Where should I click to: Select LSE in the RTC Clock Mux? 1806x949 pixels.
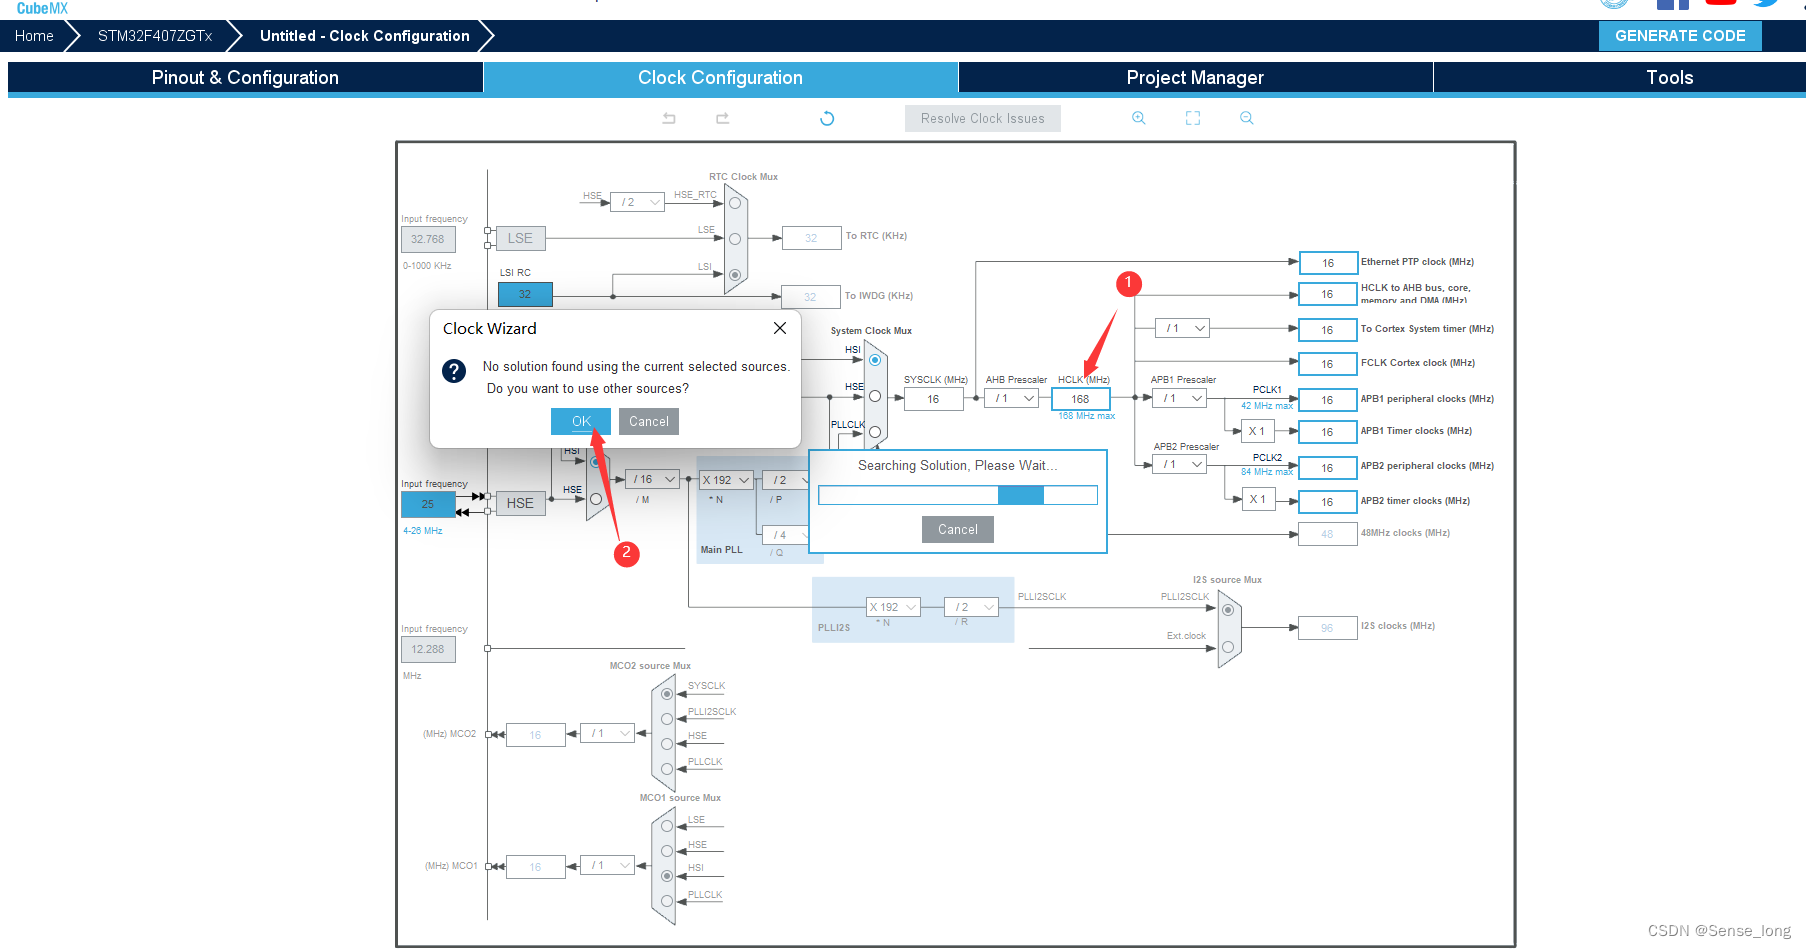click(x=735, y=239)
